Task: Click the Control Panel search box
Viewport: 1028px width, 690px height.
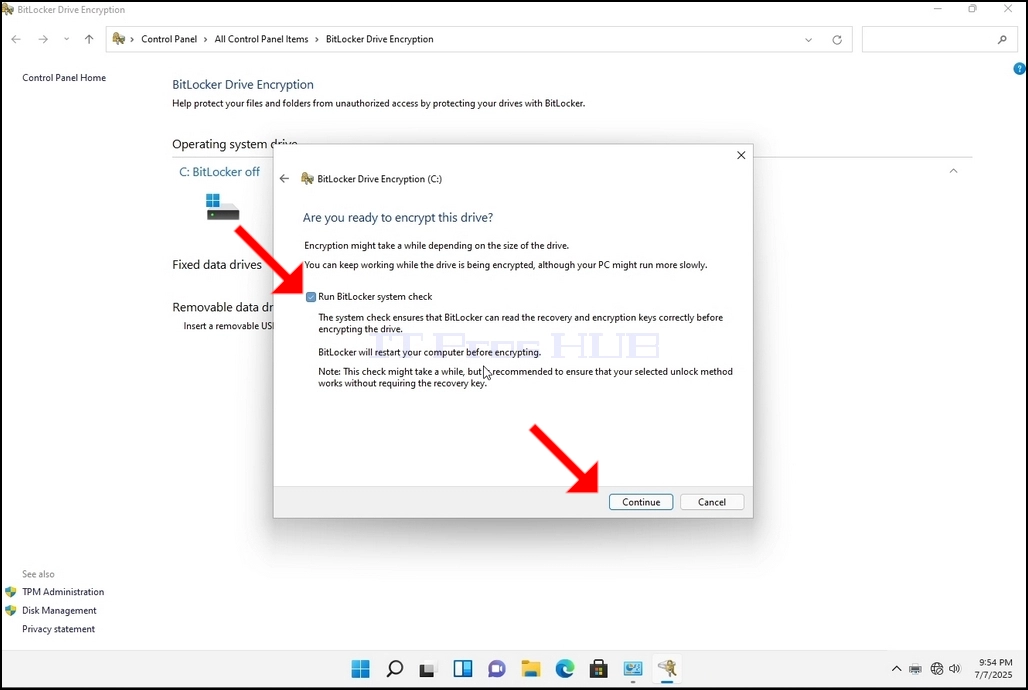Action: [938, 39]
